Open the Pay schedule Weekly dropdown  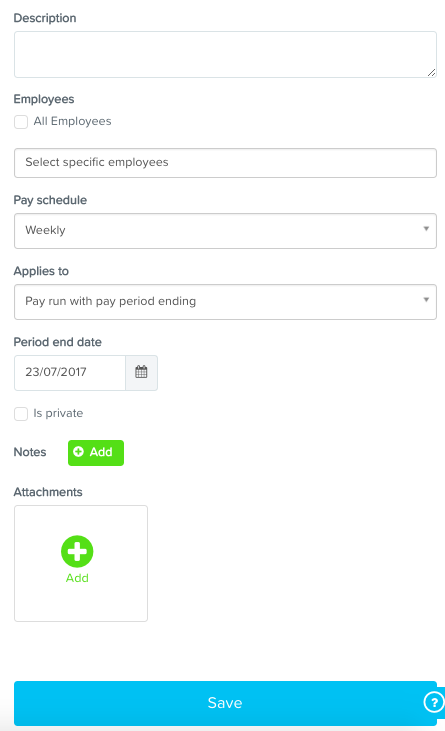(x=225, y=231)
